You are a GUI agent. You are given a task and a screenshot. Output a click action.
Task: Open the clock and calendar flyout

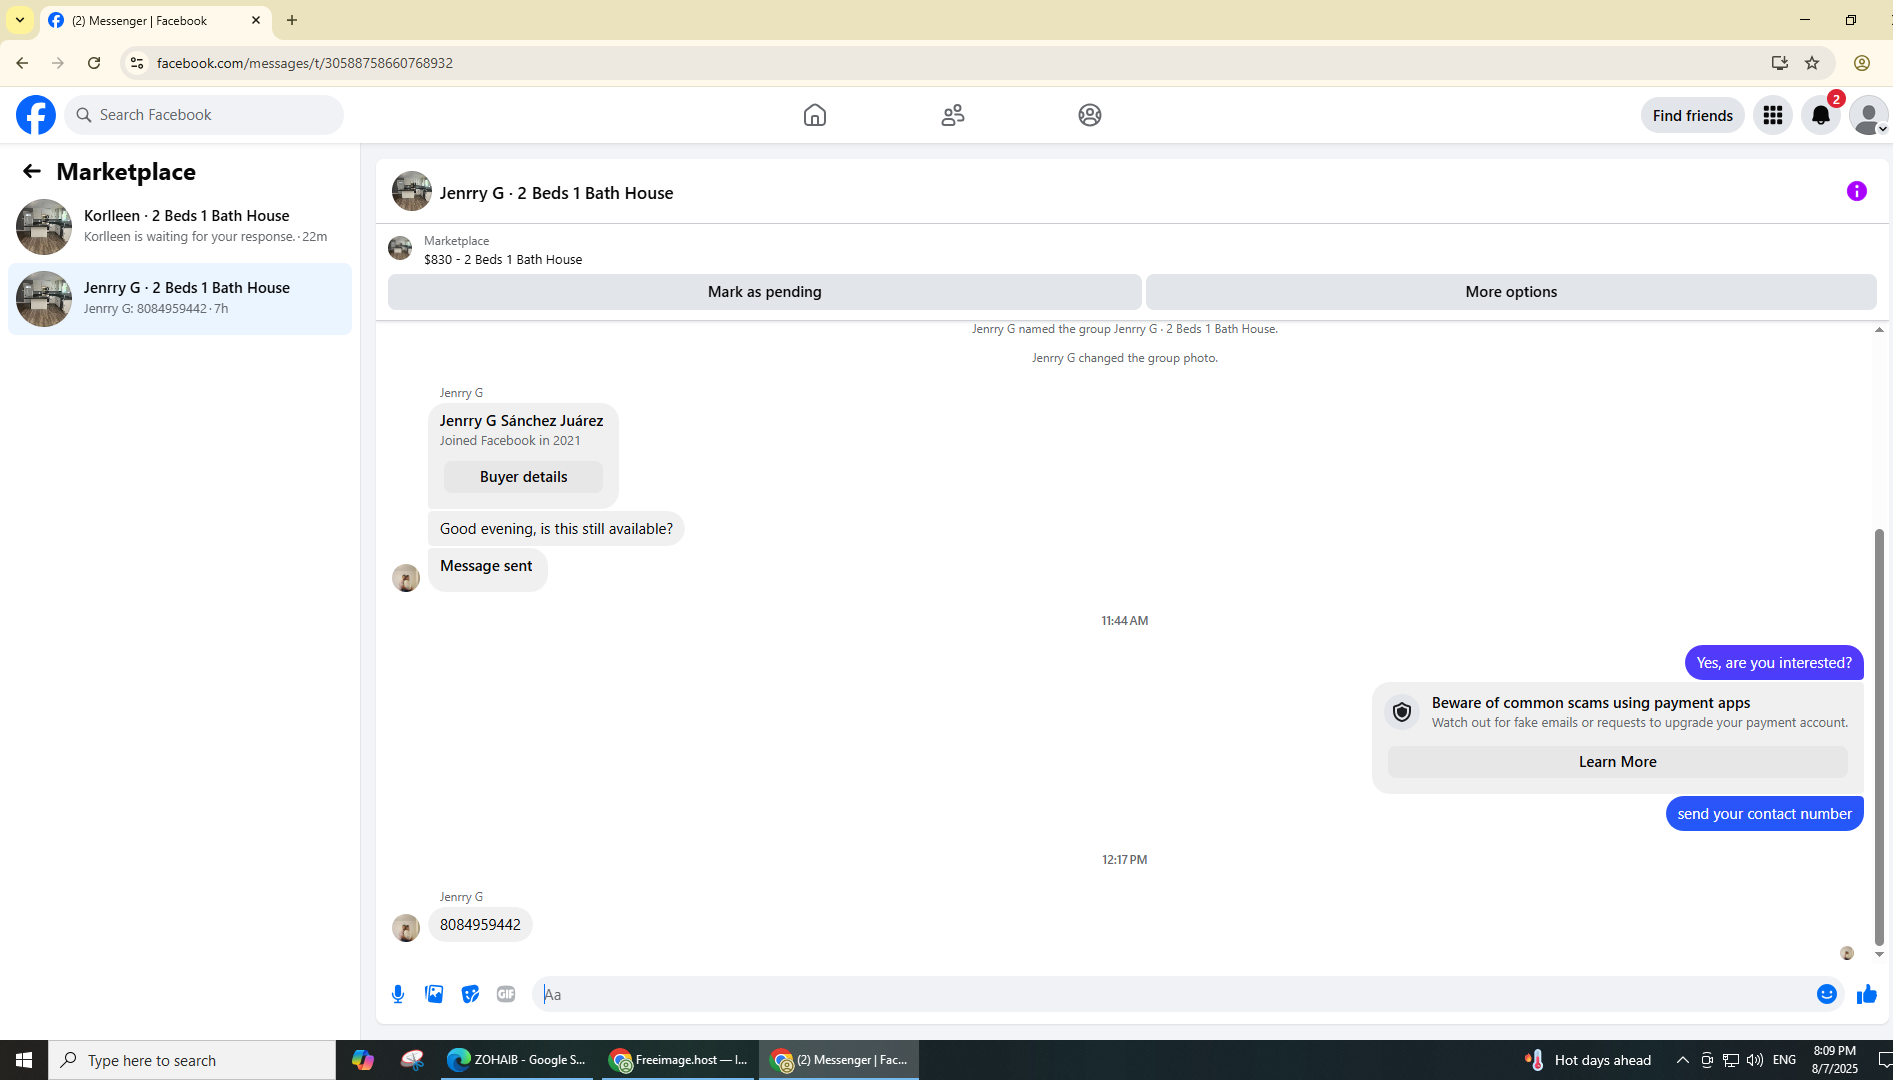point(1835,1060)
